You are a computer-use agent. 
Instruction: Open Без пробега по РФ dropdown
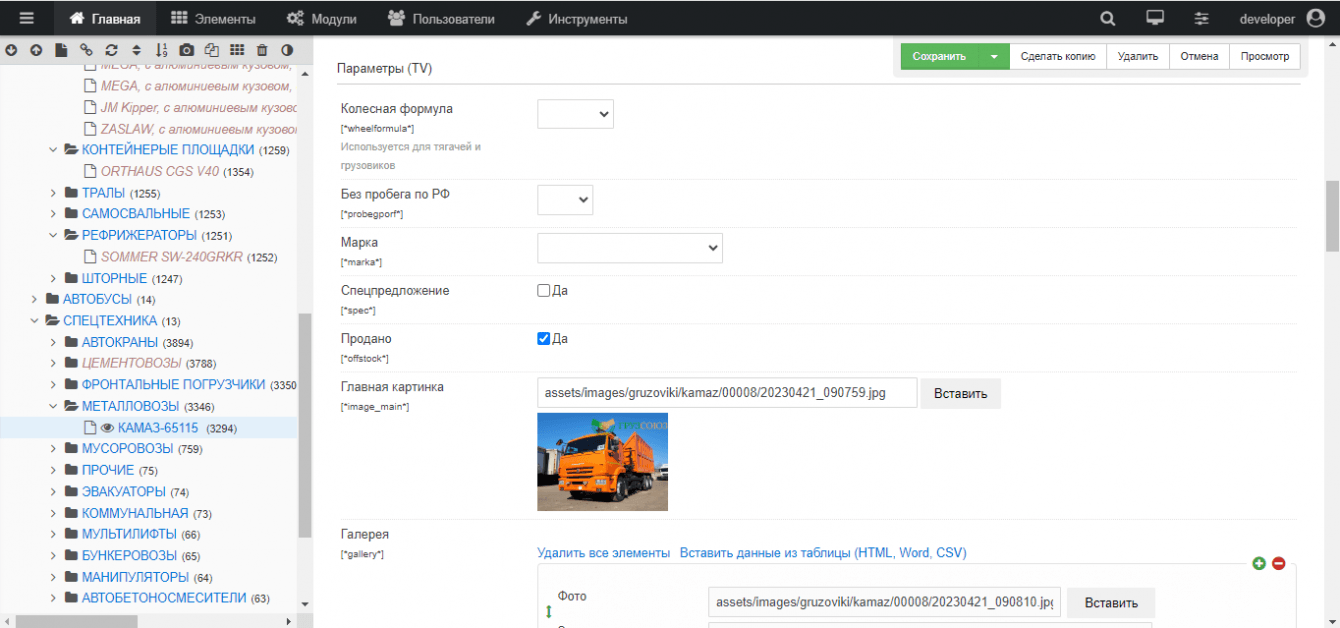click(x=565, y=200)
